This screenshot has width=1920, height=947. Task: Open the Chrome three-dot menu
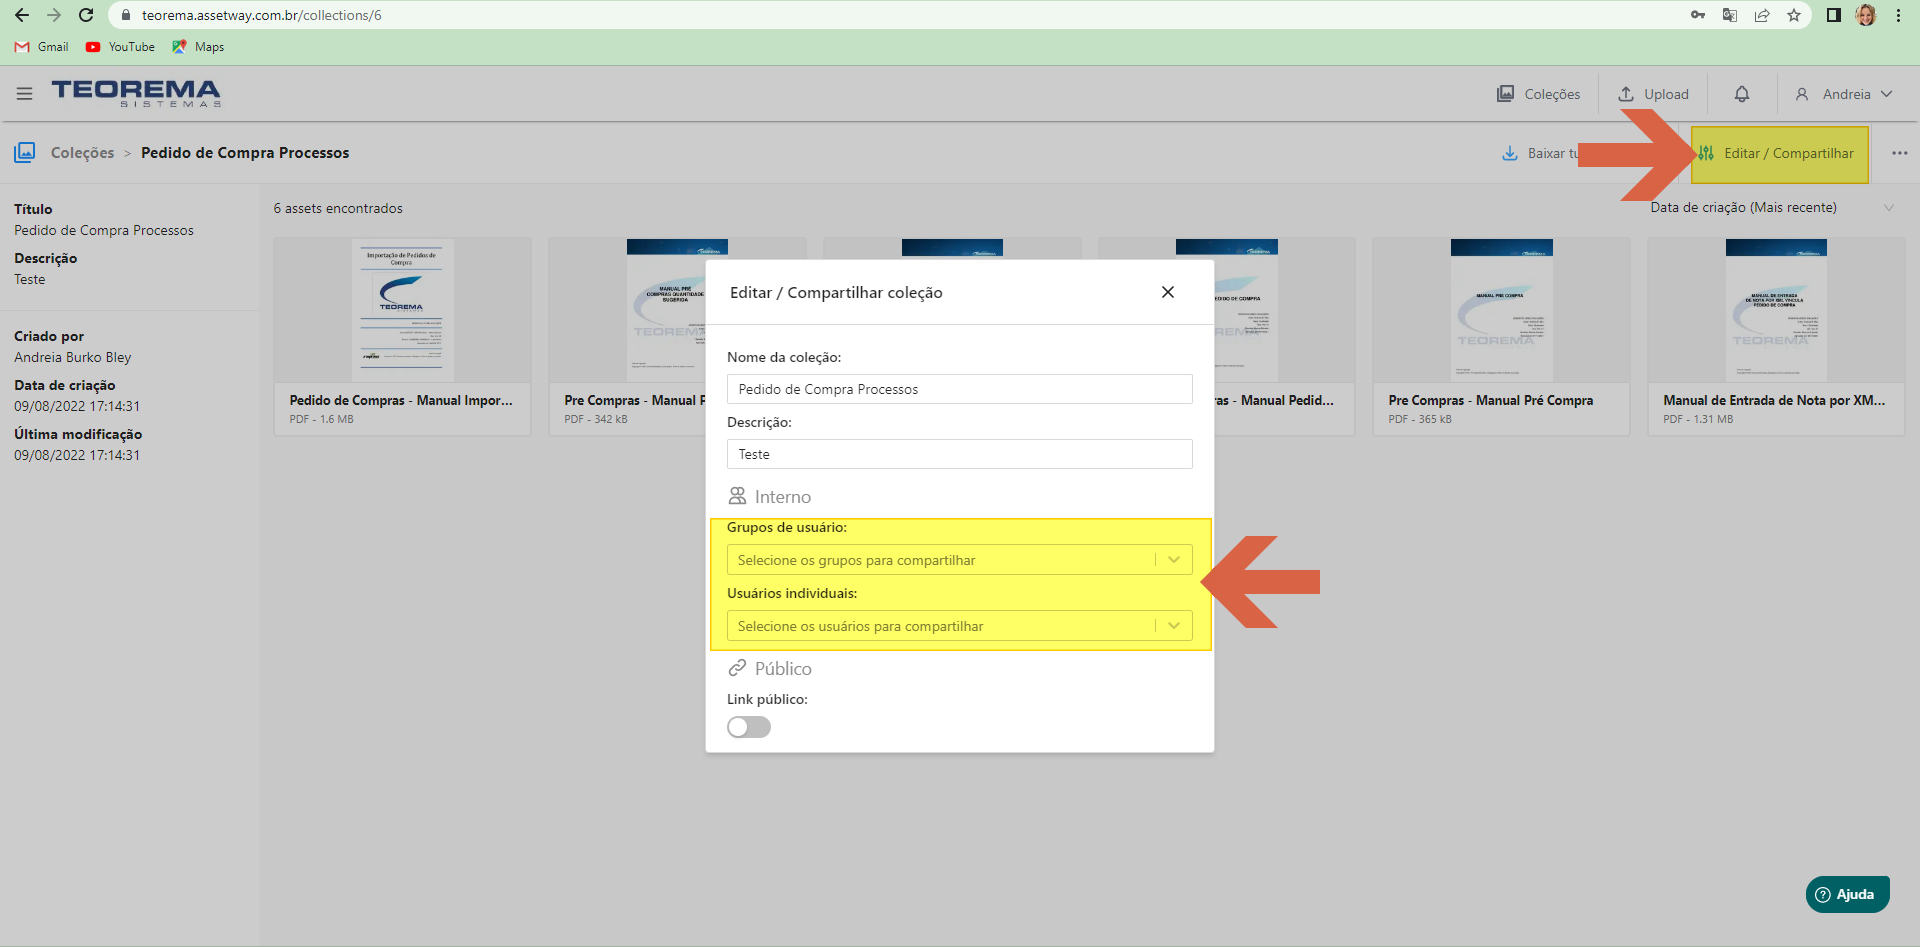coord(1898,15)
